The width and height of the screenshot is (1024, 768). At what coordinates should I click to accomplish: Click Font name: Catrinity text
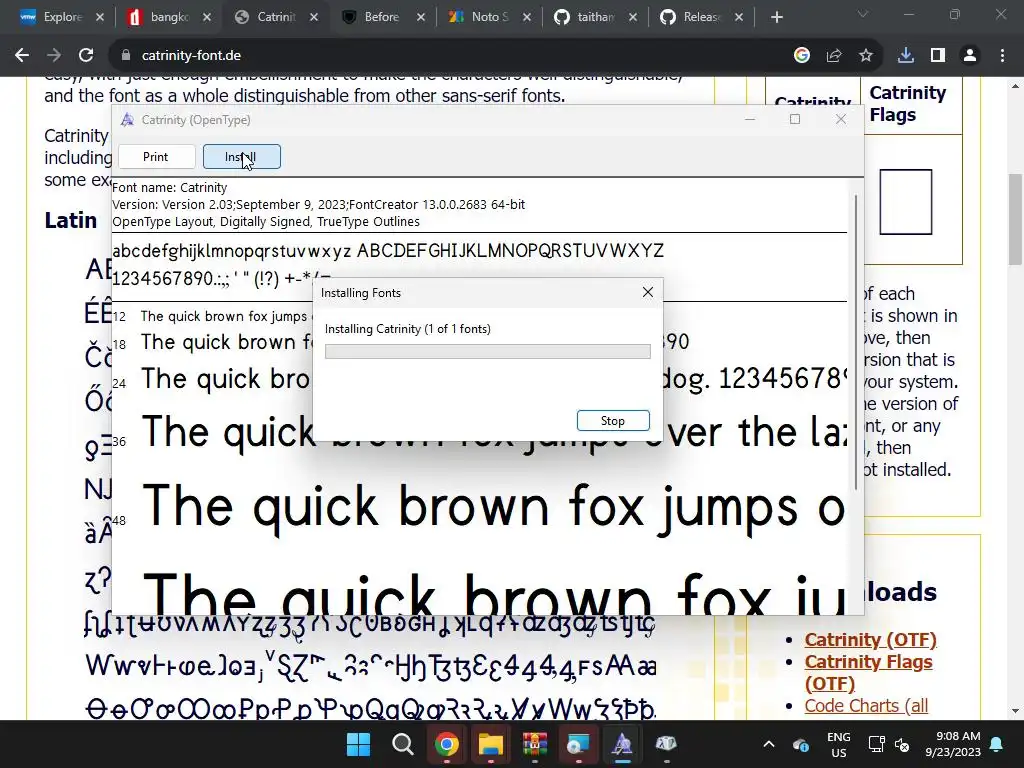click(x=170, y=187)
